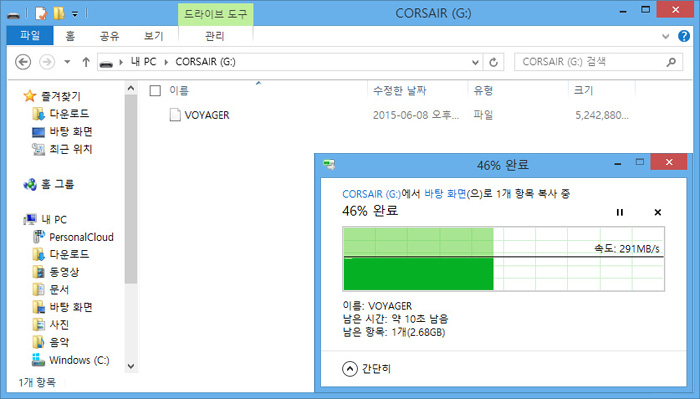Image resolution: width=700 pixels, height=399 pixels.
Task: Select 홈 그룹 in the navigation pane
Action: pyautogui.click(x=57, y=184)
